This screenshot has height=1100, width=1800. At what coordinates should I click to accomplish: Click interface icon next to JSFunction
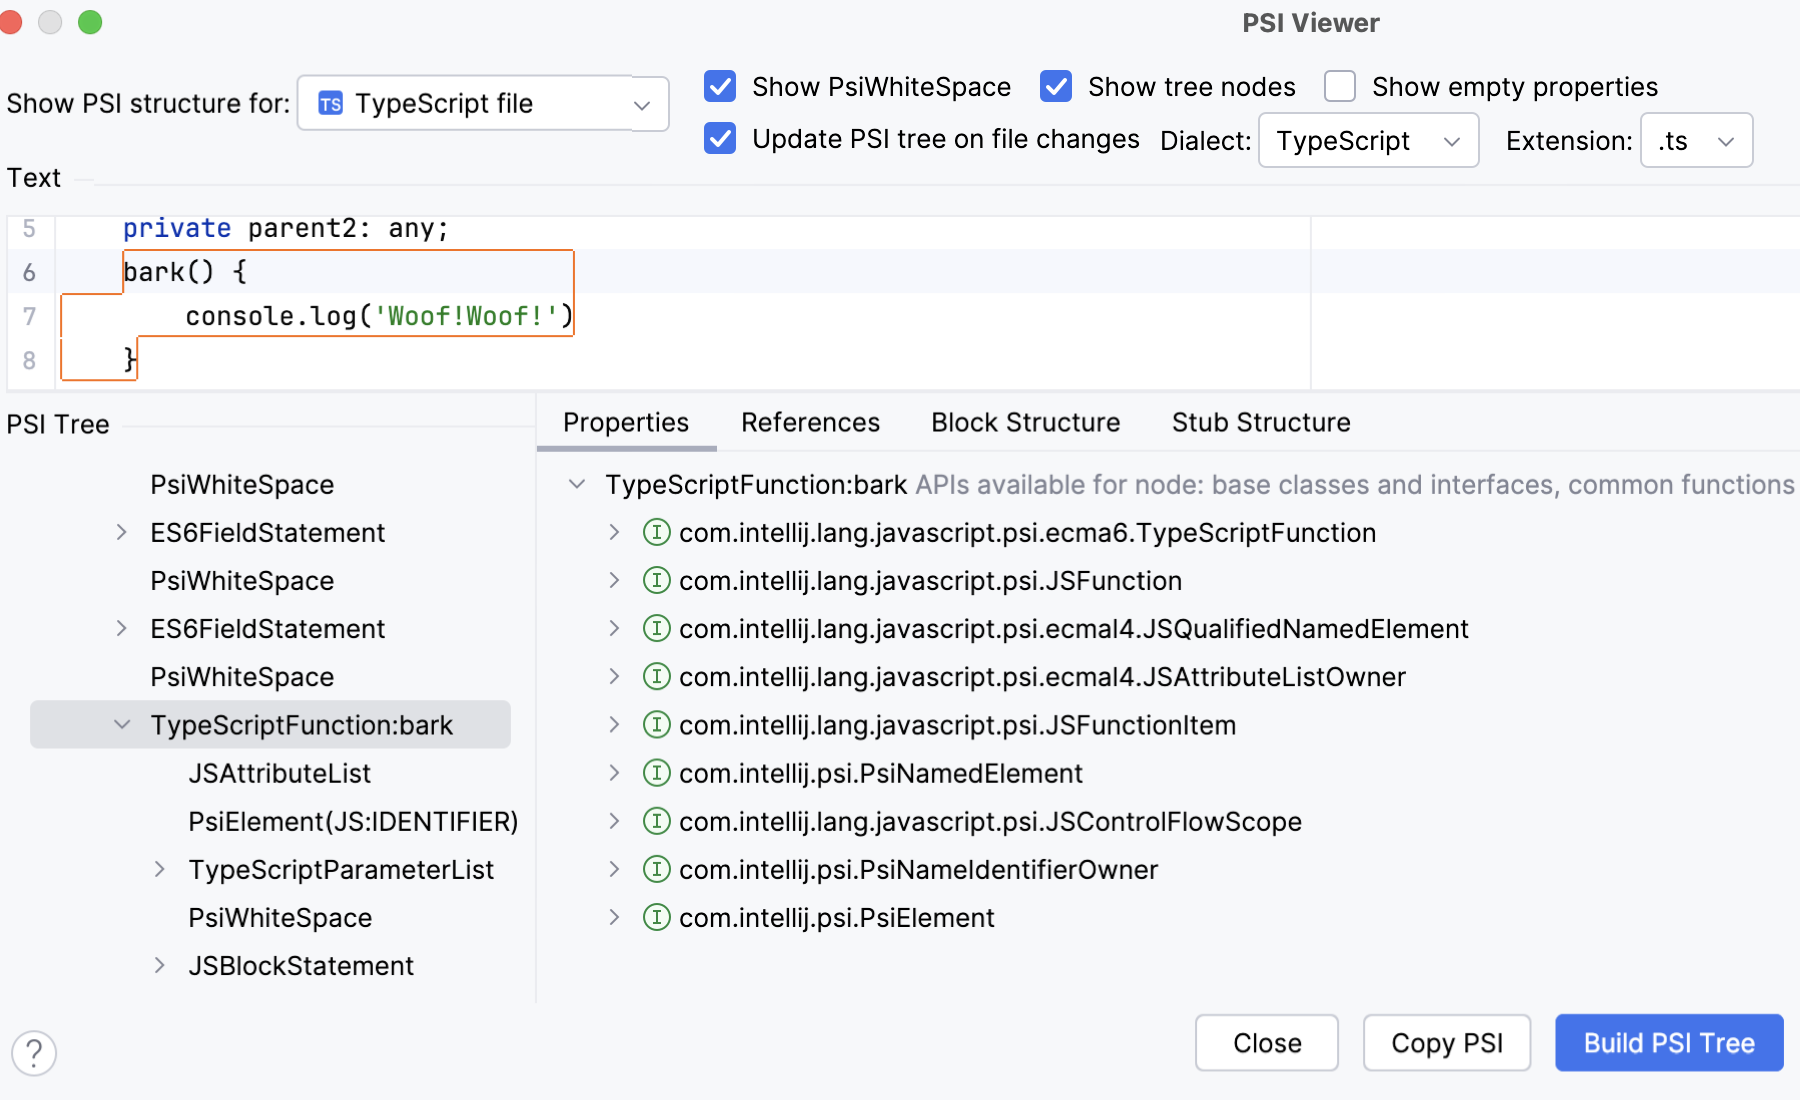[x=656, y=580]
